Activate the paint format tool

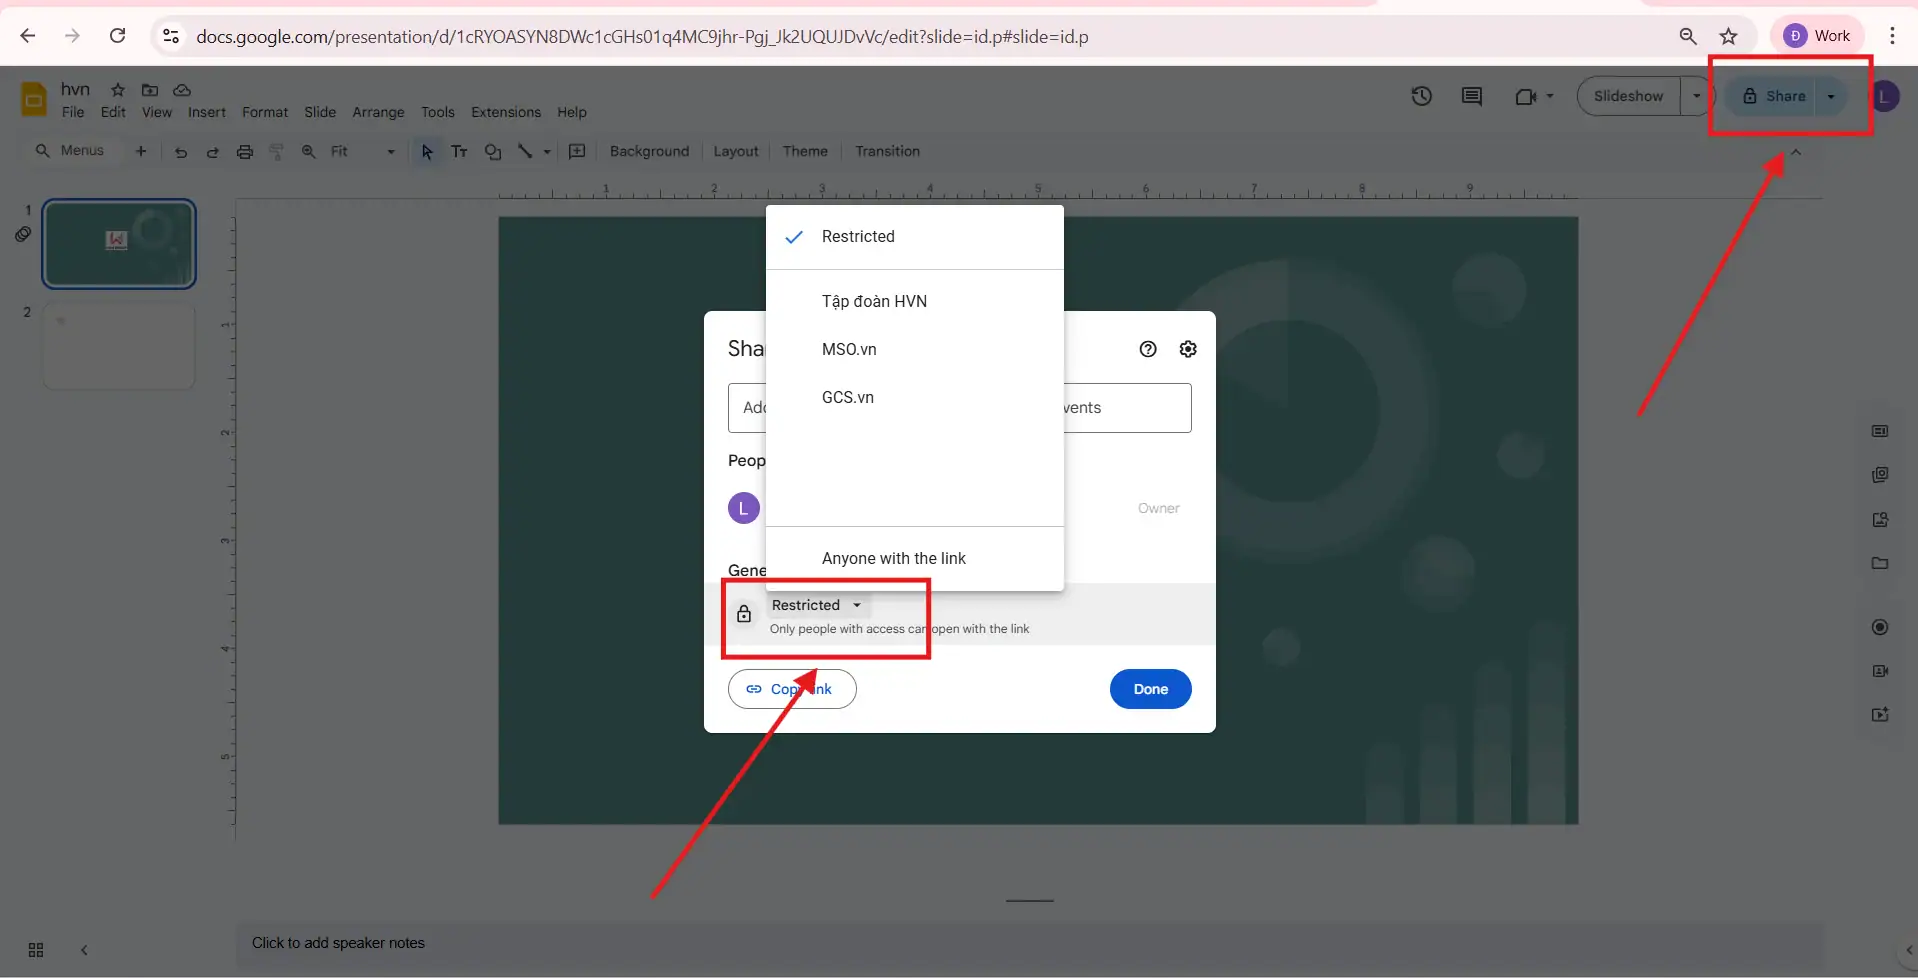pyautogui.click(x=276, y=151)
